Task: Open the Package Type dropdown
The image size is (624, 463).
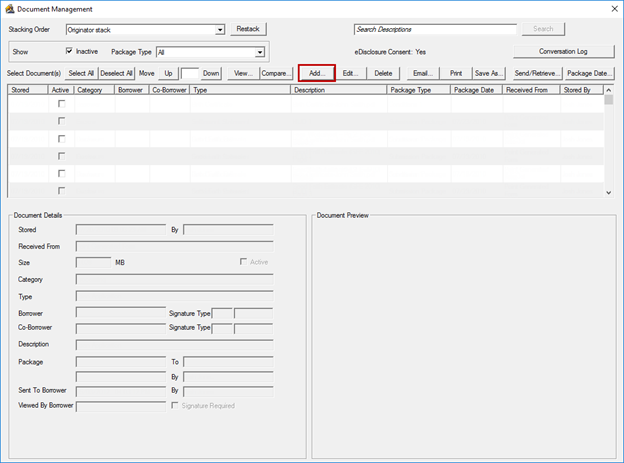Action: [x=260, y=52]
